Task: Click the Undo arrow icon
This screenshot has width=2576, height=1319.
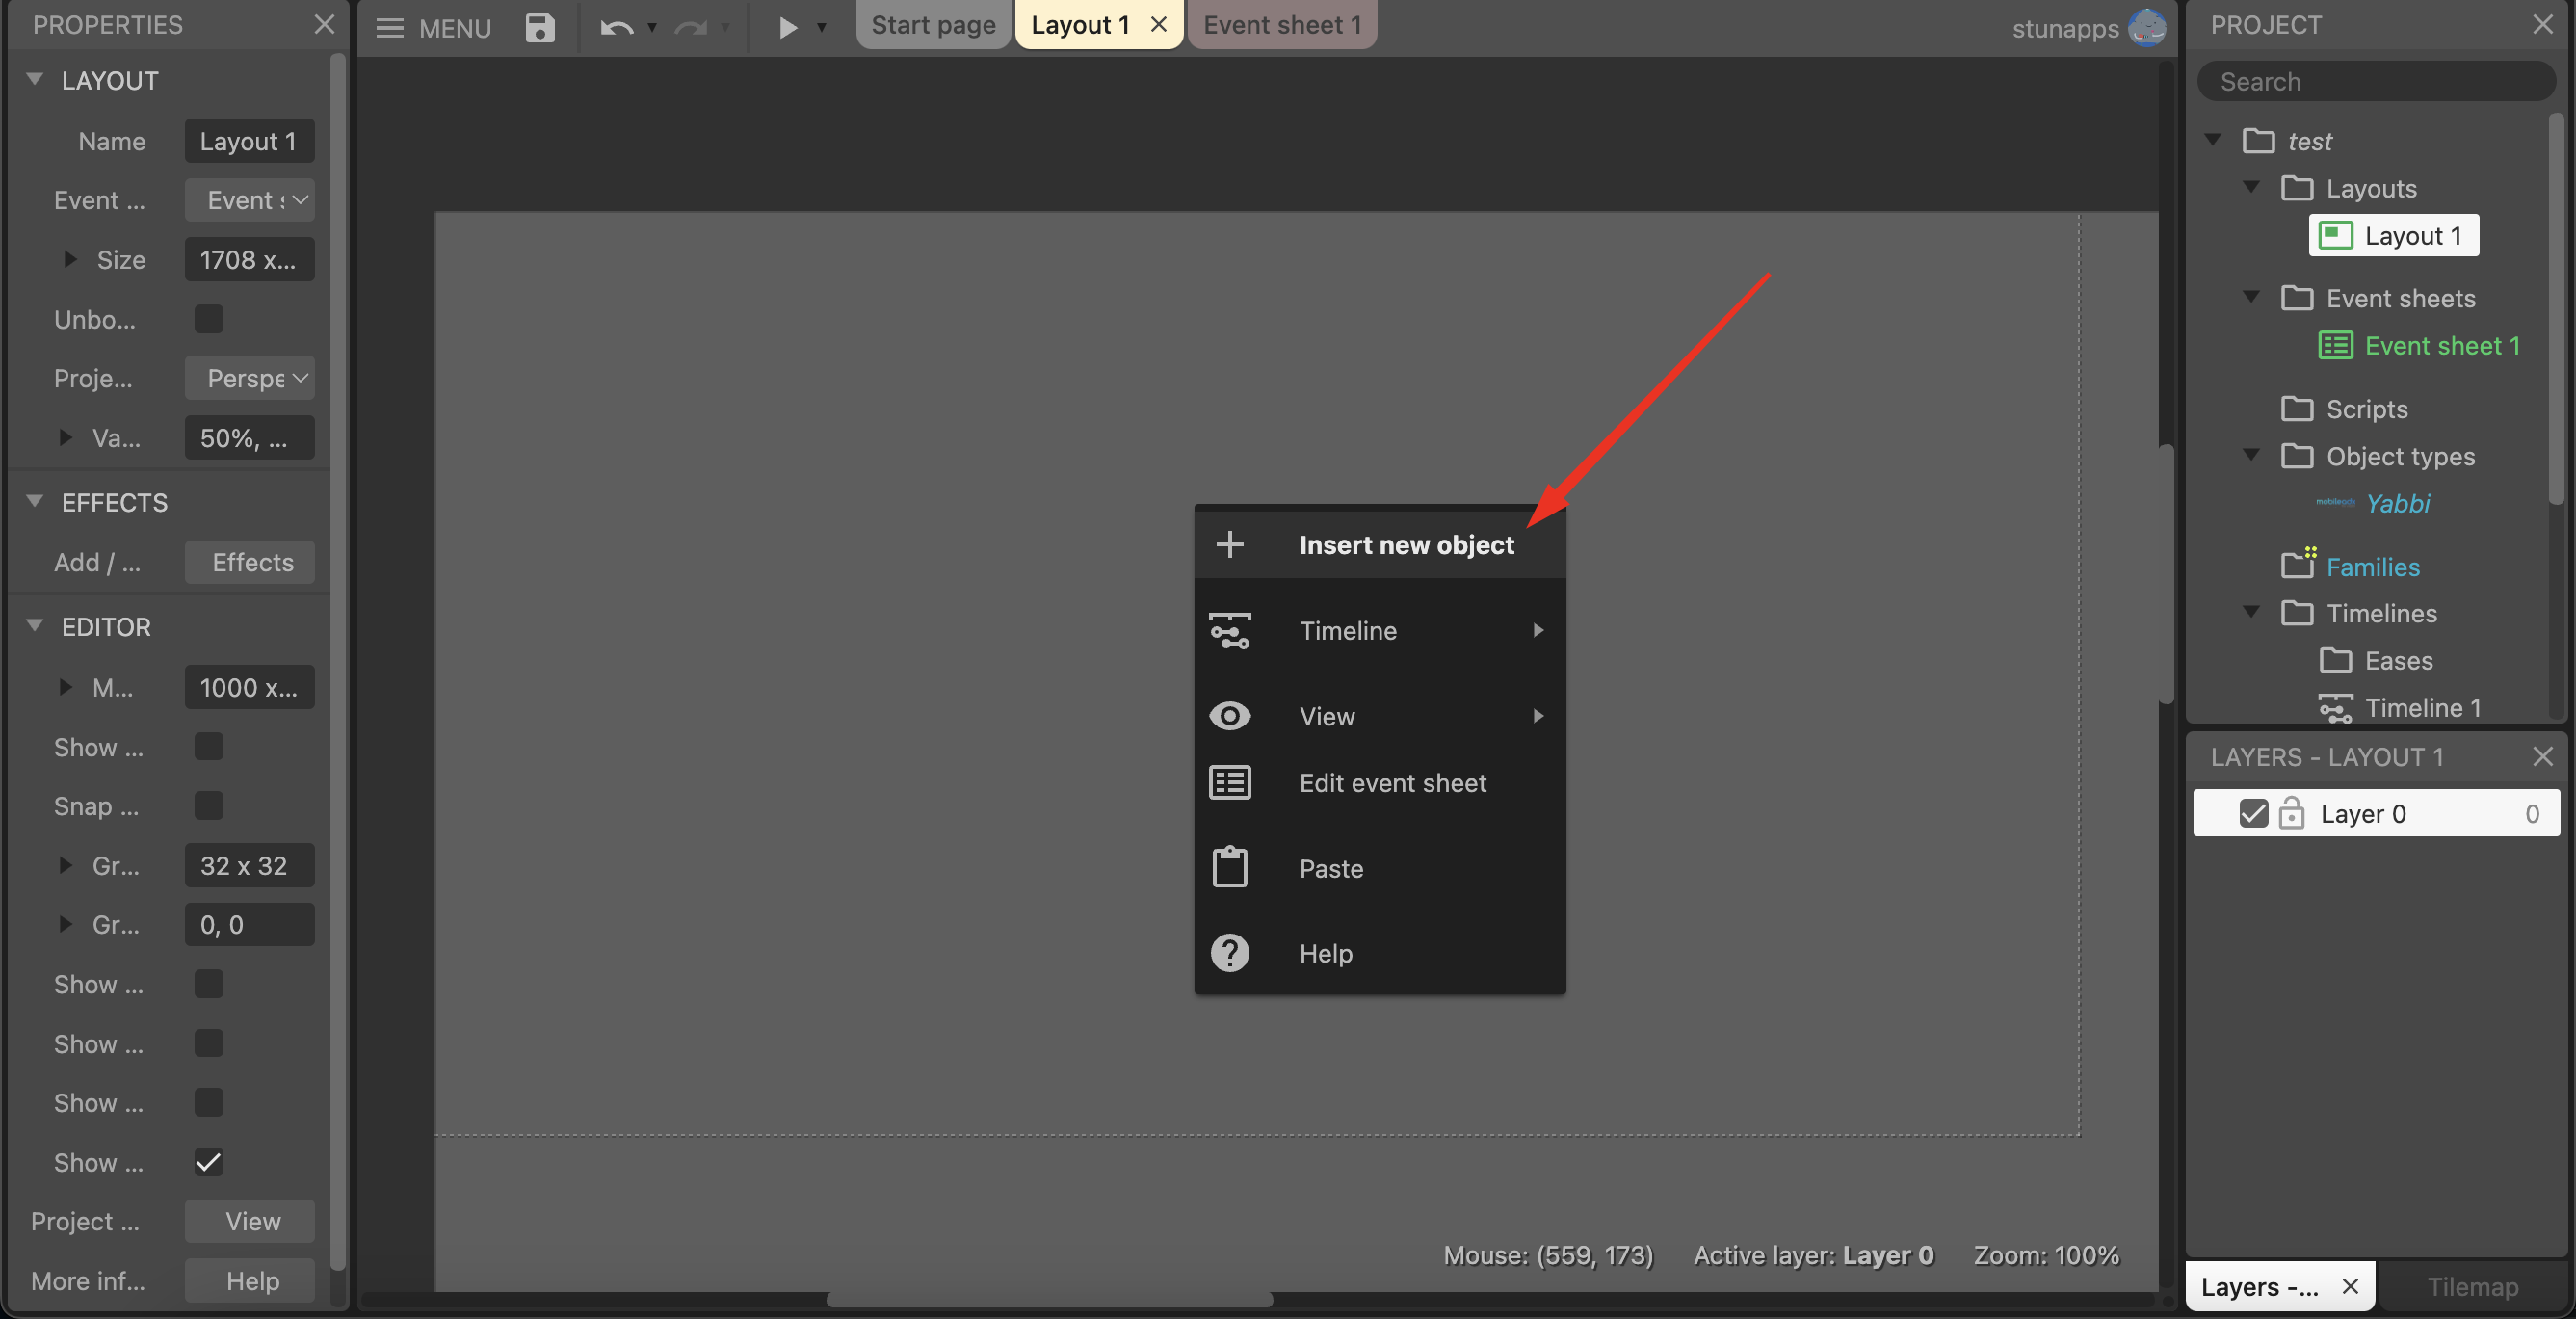Action: click(615, 27)
